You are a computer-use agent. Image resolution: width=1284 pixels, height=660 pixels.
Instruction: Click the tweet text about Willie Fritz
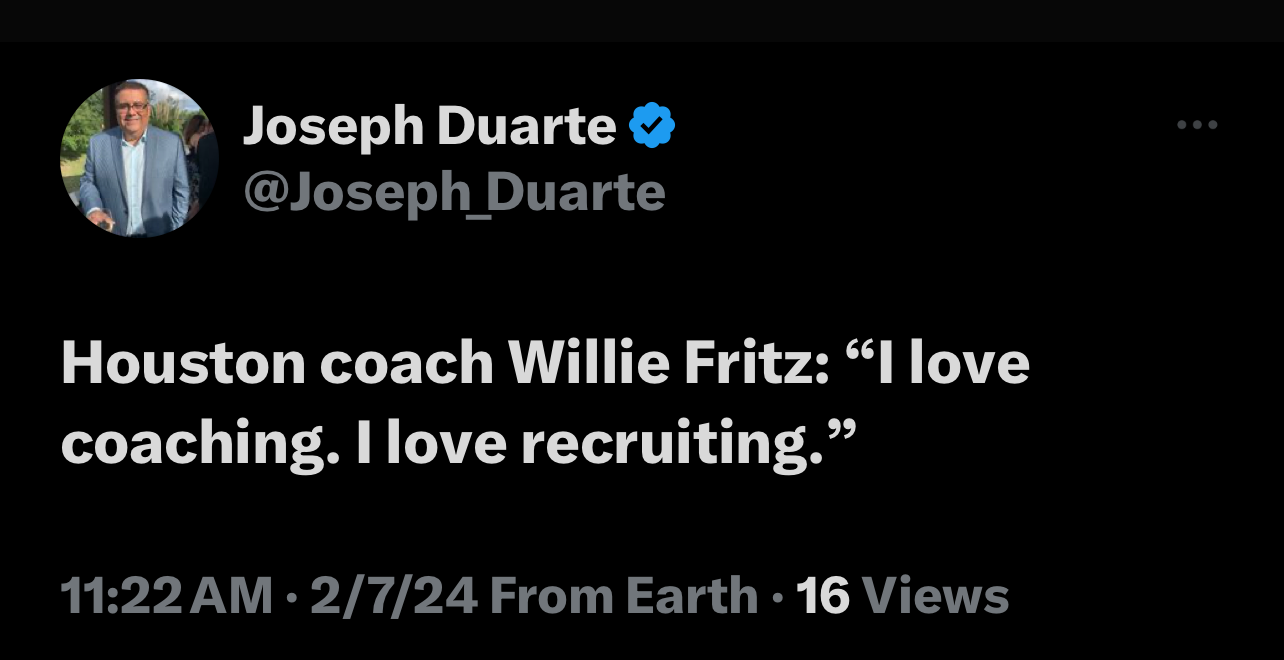(x=545, y=403)
